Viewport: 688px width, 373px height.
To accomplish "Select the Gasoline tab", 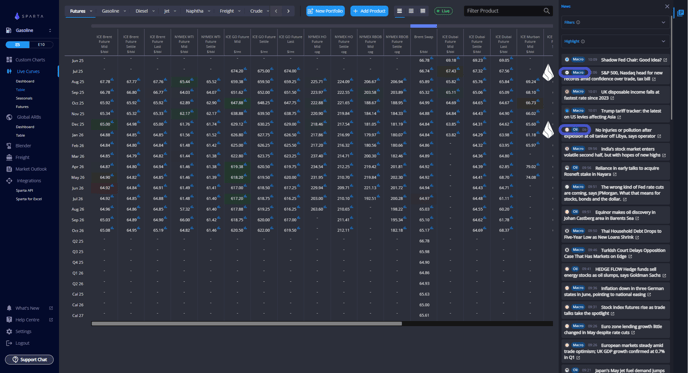I will tap(110, 11).
